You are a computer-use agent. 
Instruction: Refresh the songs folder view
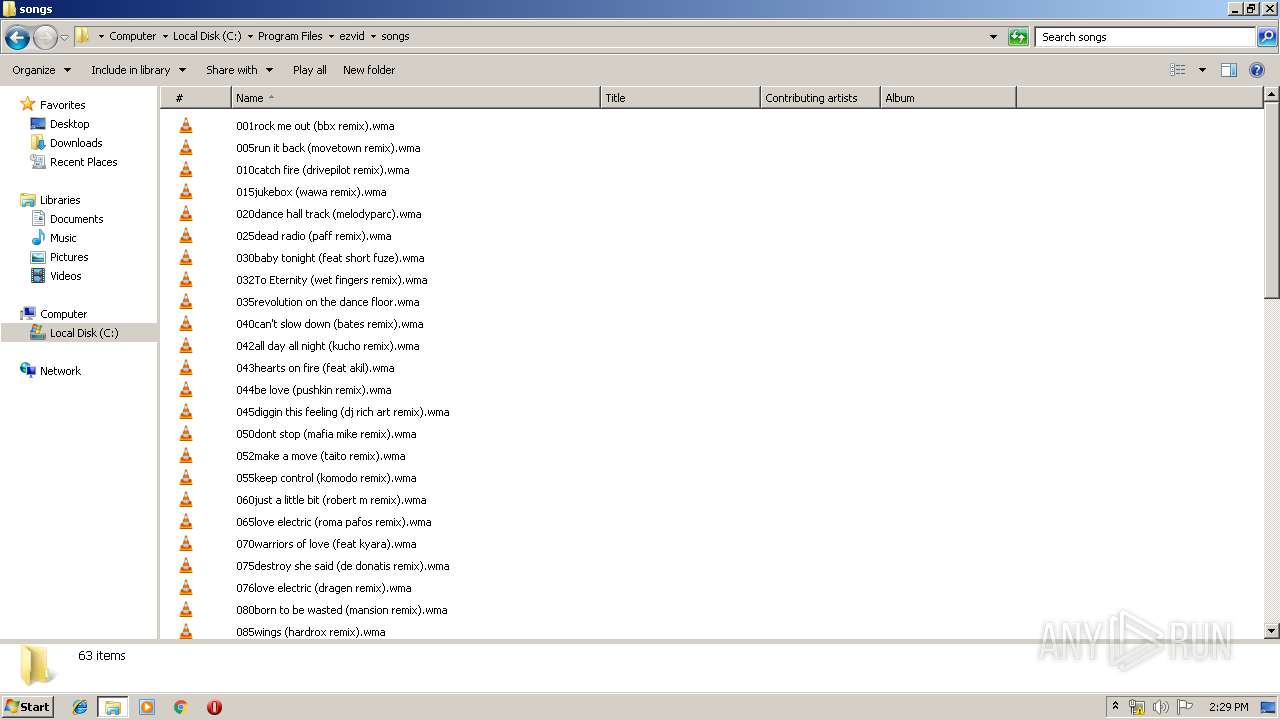coord(1018,37)
